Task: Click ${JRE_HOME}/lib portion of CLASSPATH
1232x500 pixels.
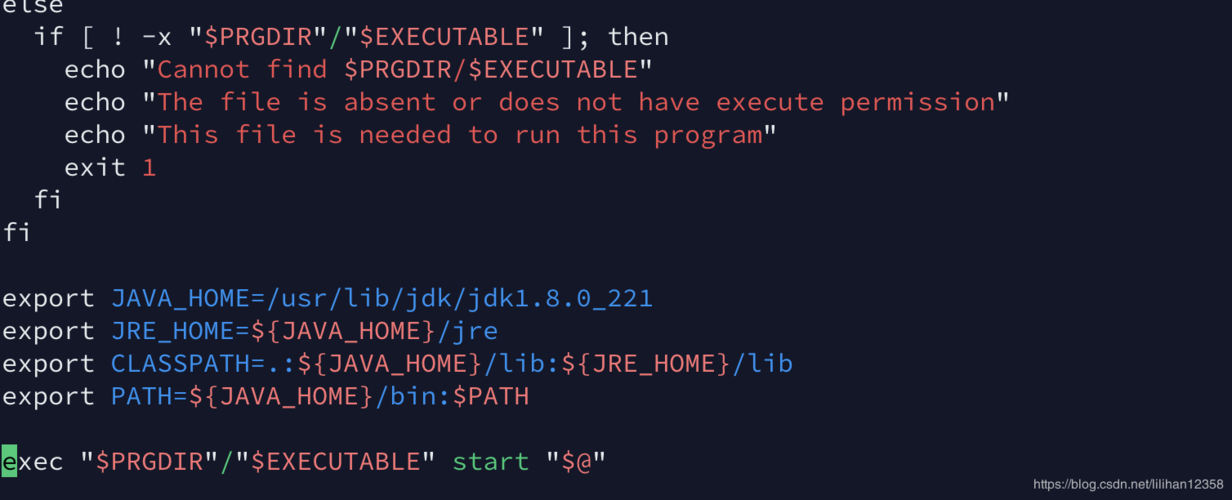Action: point(677,363)
